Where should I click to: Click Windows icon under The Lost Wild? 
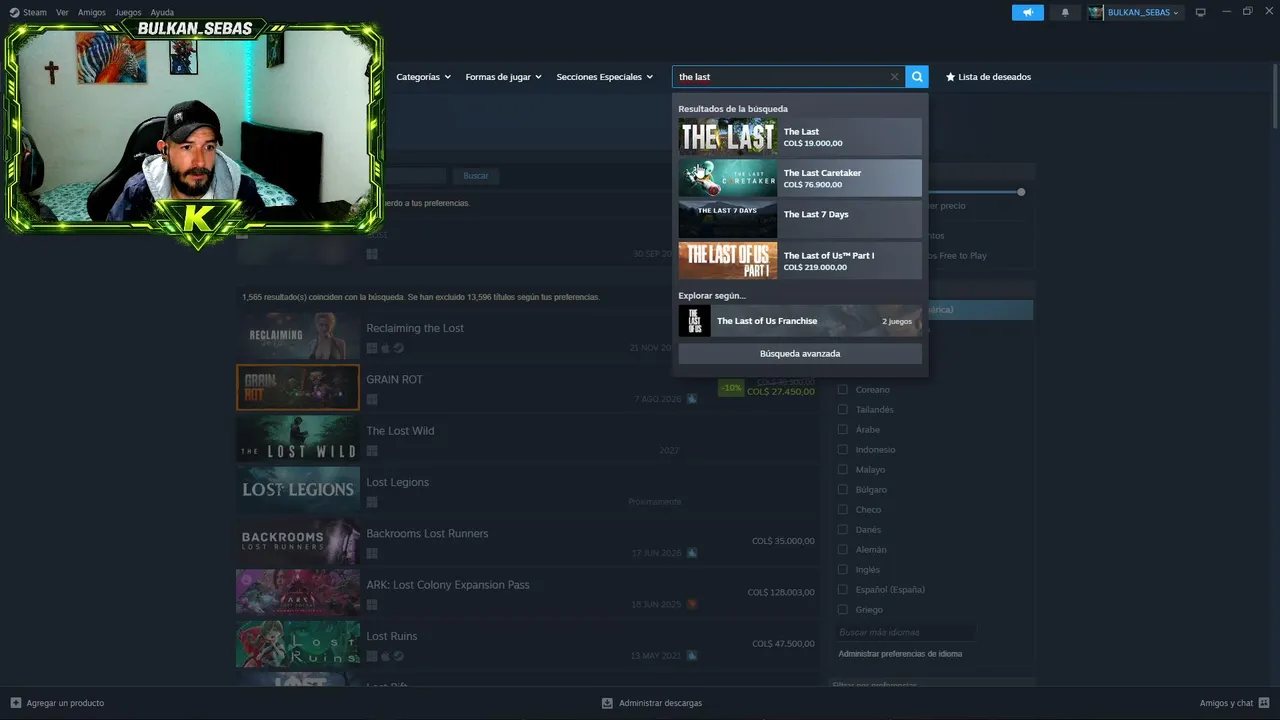(x=372, y=450)
